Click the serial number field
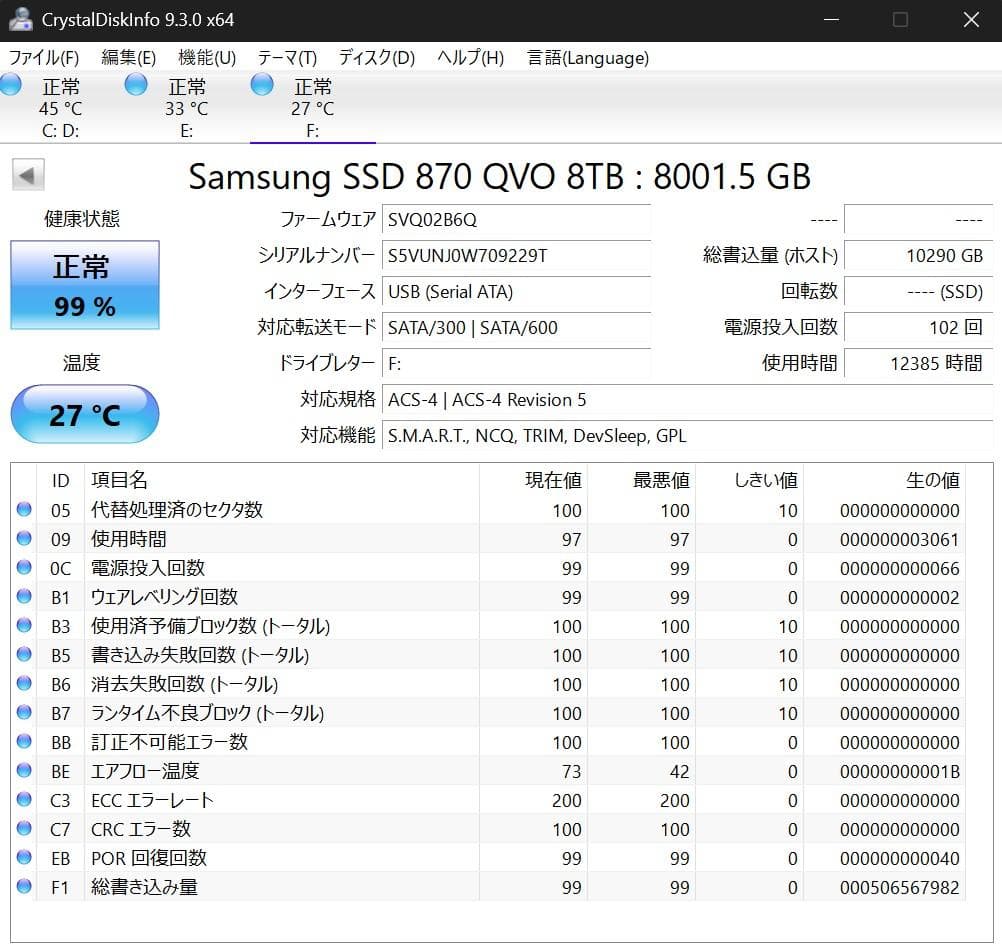The width and height of the screenshot is (1002, 949). [x=516, y=257]
